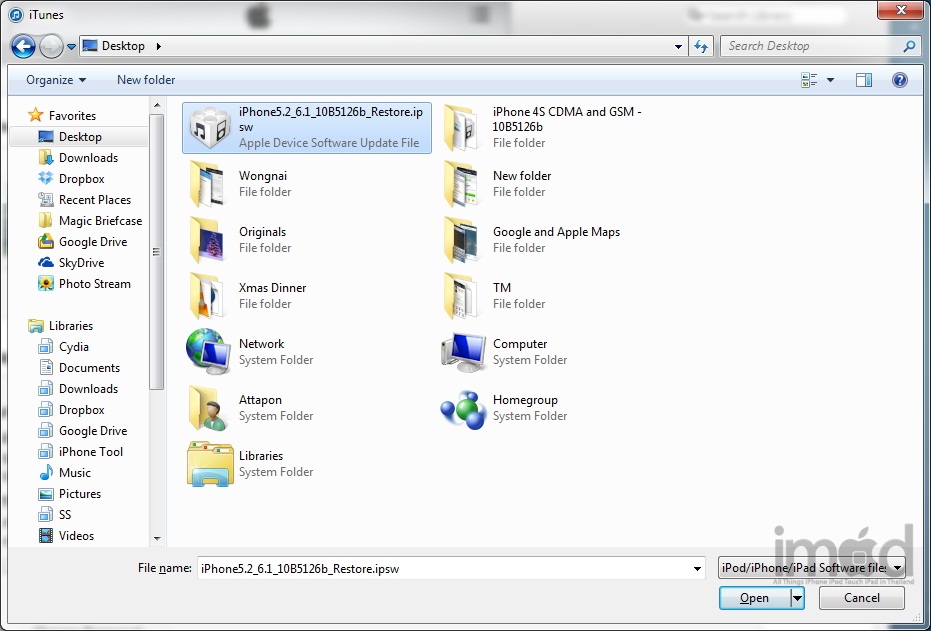Select Google Drive under Libraries
This screenshot has height=631, width=931.
pos(82,431)
